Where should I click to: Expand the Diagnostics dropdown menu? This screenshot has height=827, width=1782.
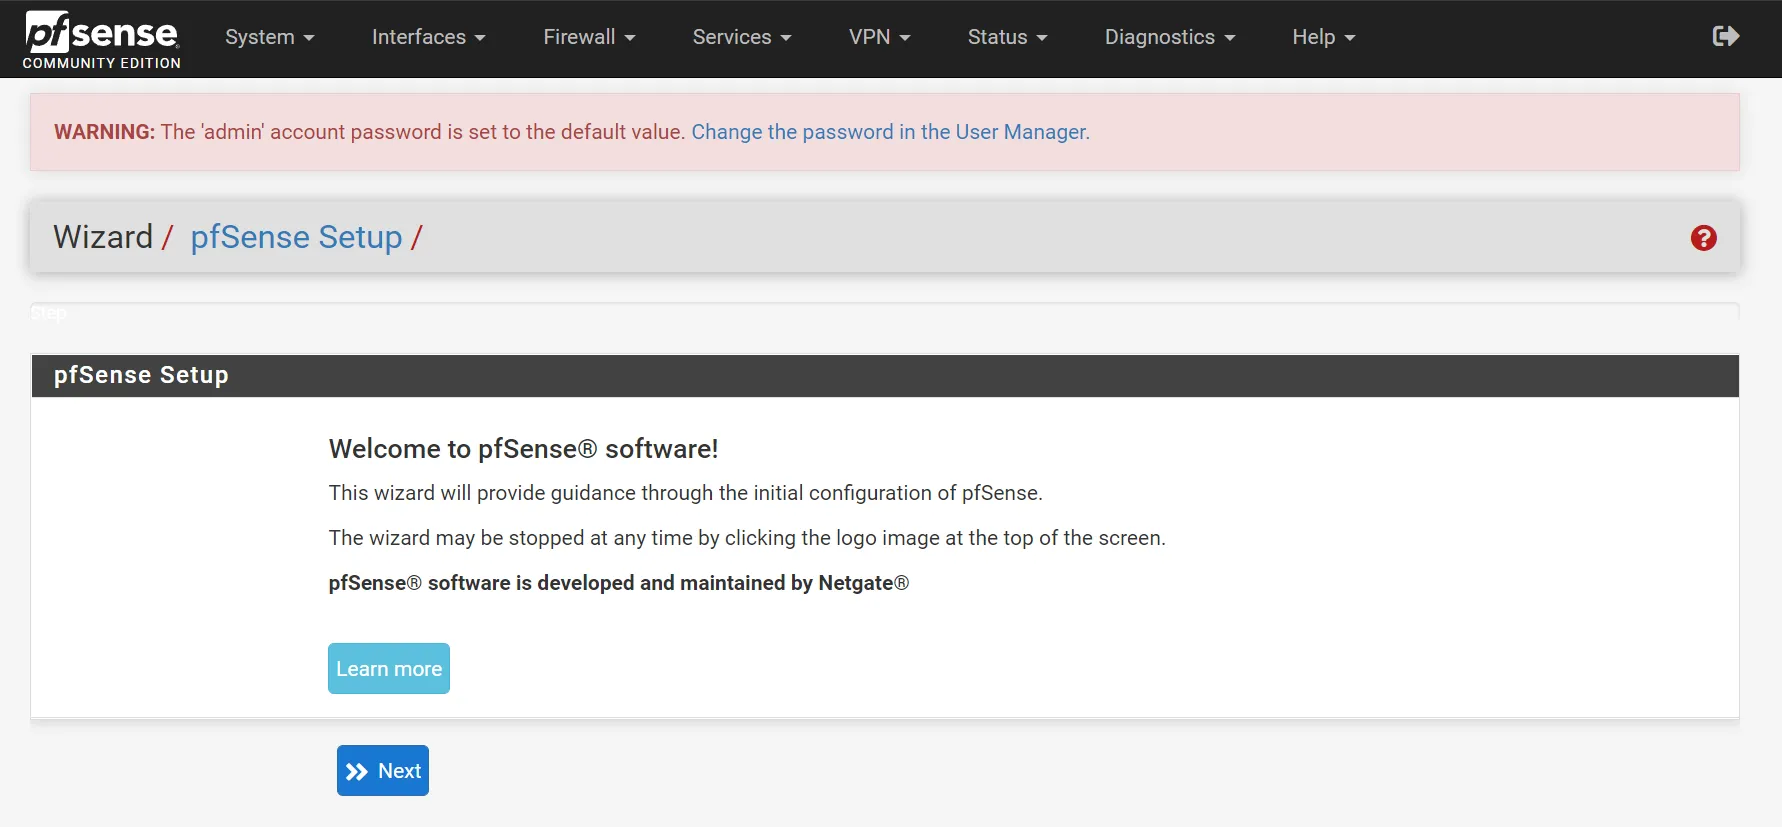(1170, 37)
